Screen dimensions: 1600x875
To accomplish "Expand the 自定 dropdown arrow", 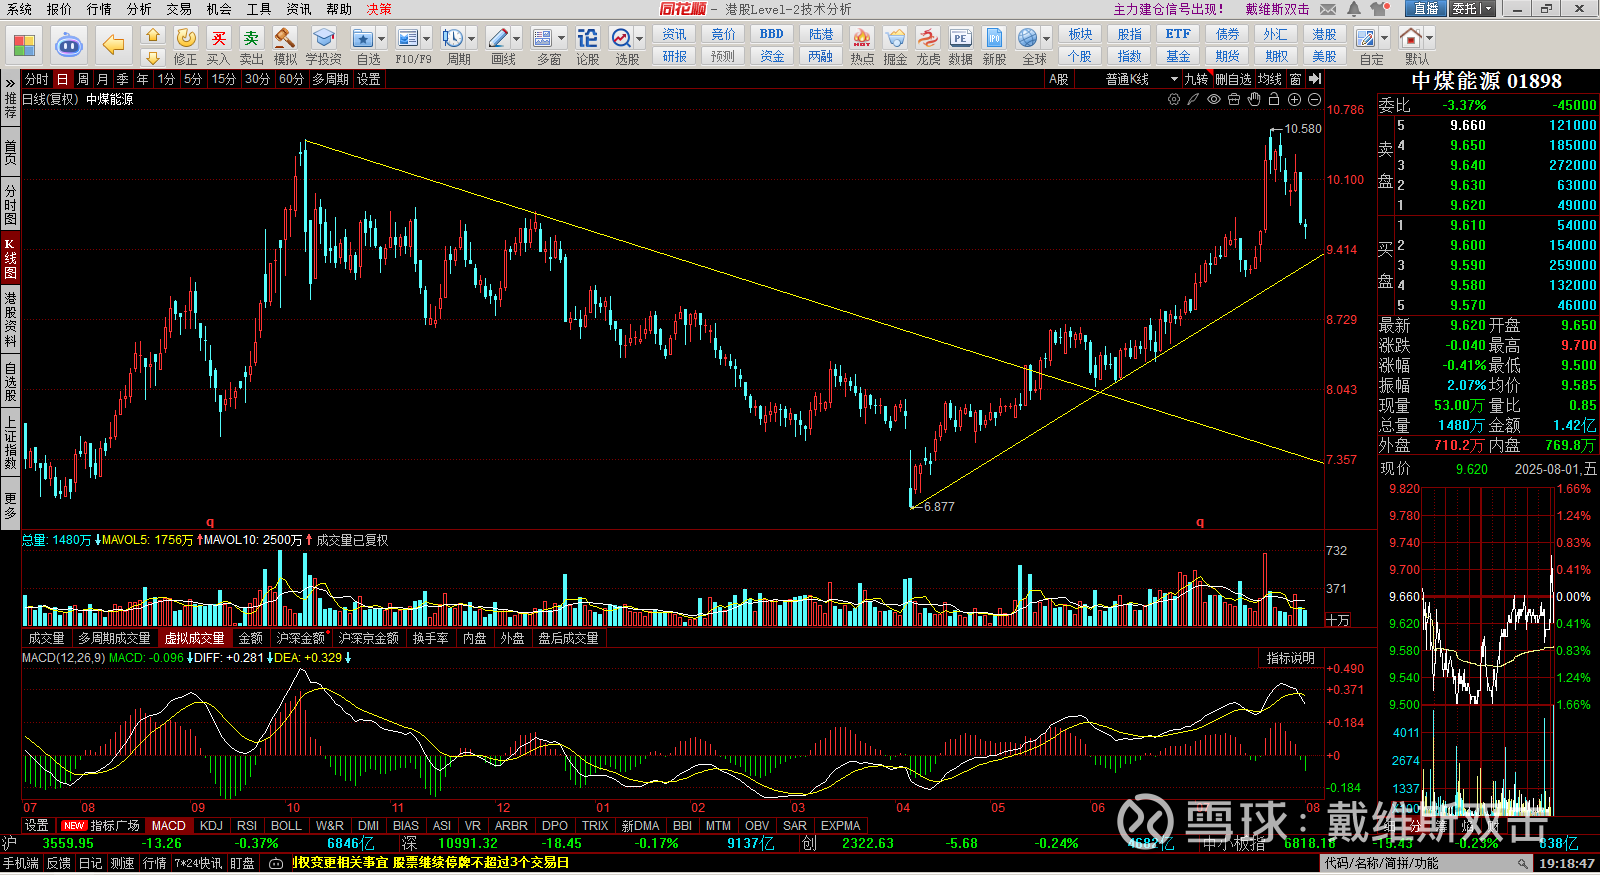I will (1385, 39).
